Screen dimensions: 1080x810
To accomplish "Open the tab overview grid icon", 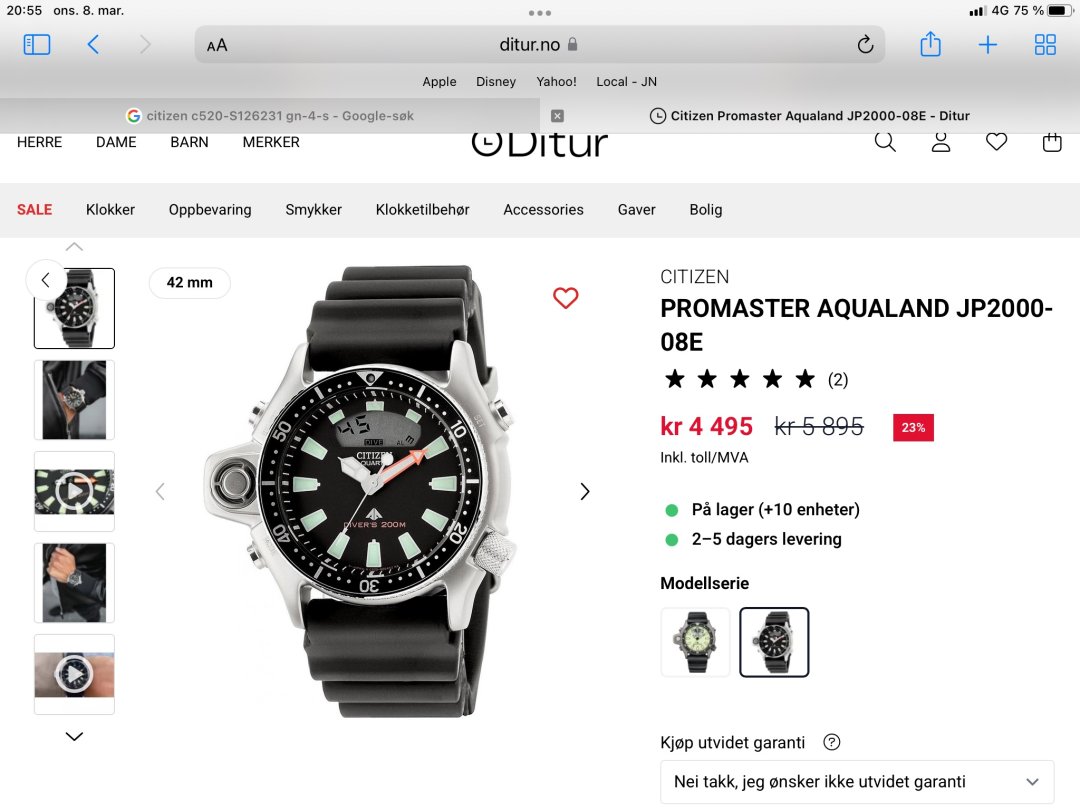I will [1045, 45].
